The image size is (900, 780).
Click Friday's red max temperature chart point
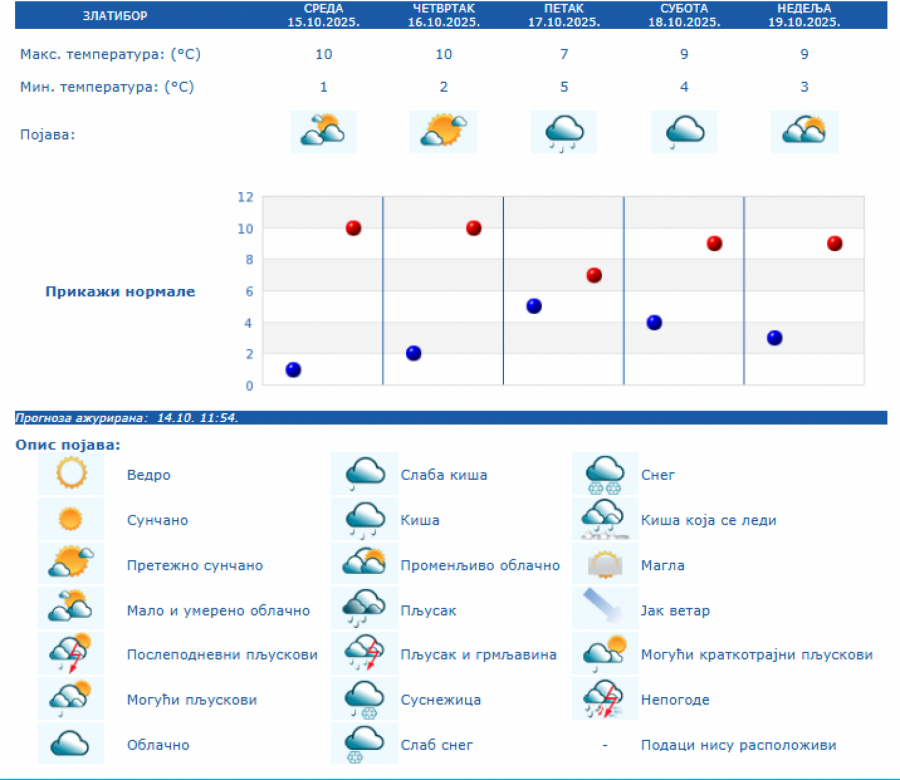coord(594,275)
